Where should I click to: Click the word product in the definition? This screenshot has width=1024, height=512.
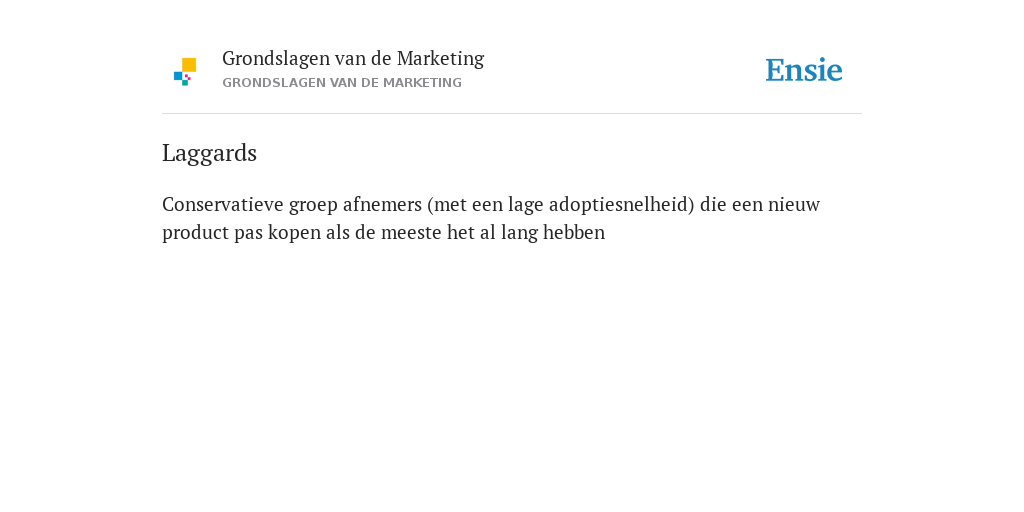pyautogui.click(x=195, y=232)
